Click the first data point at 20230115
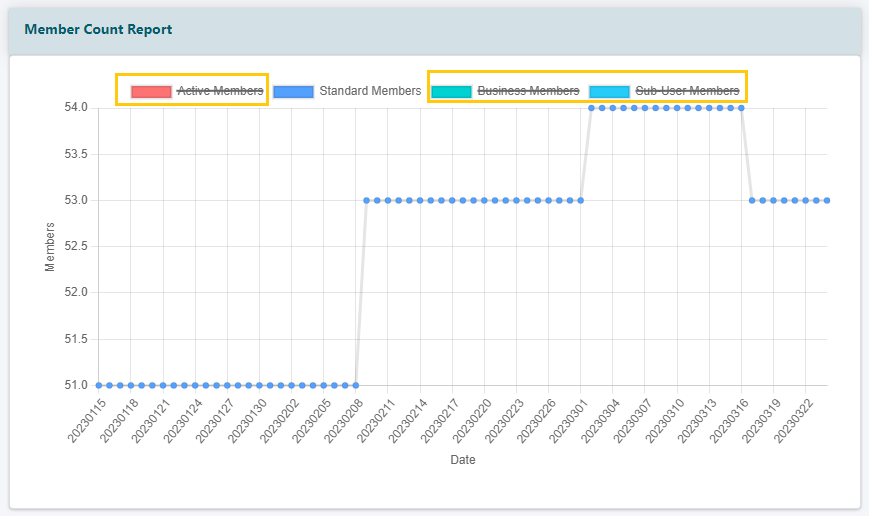869x516 pixels. coord(98,385)
